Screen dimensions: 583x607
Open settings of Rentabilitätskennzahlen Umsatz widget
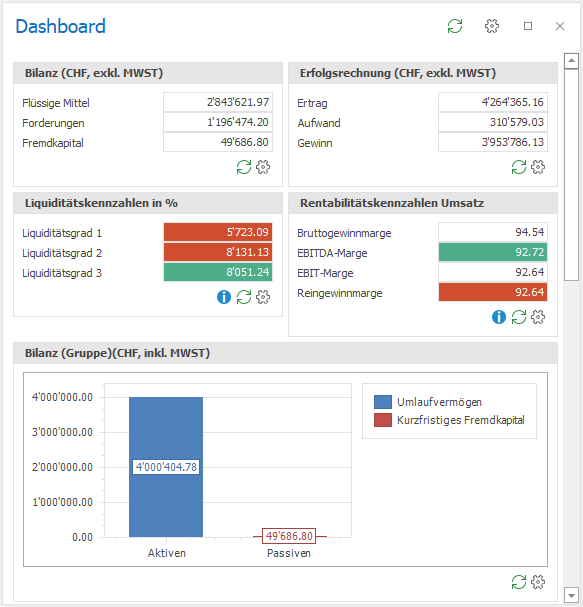point(538,317)
